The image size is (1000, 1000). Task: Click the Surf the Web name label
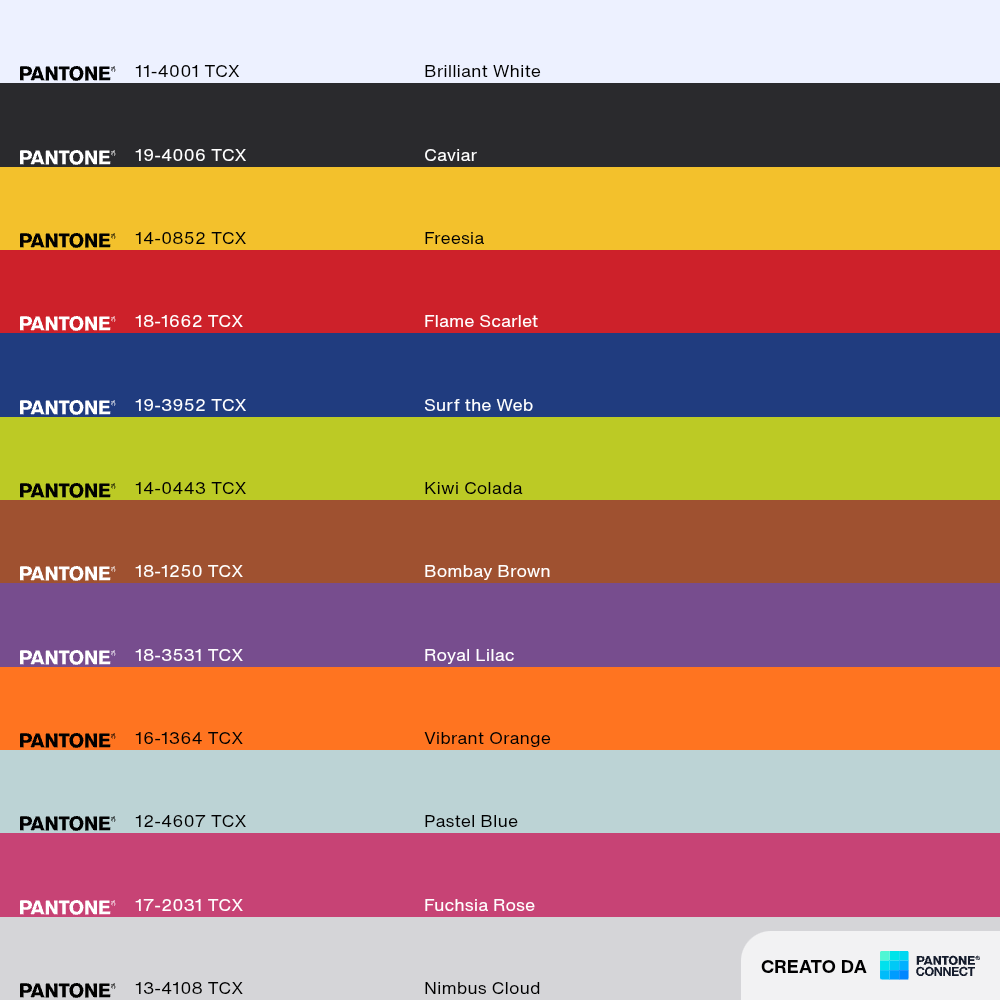pyautogui.click(x=478, y=406)
